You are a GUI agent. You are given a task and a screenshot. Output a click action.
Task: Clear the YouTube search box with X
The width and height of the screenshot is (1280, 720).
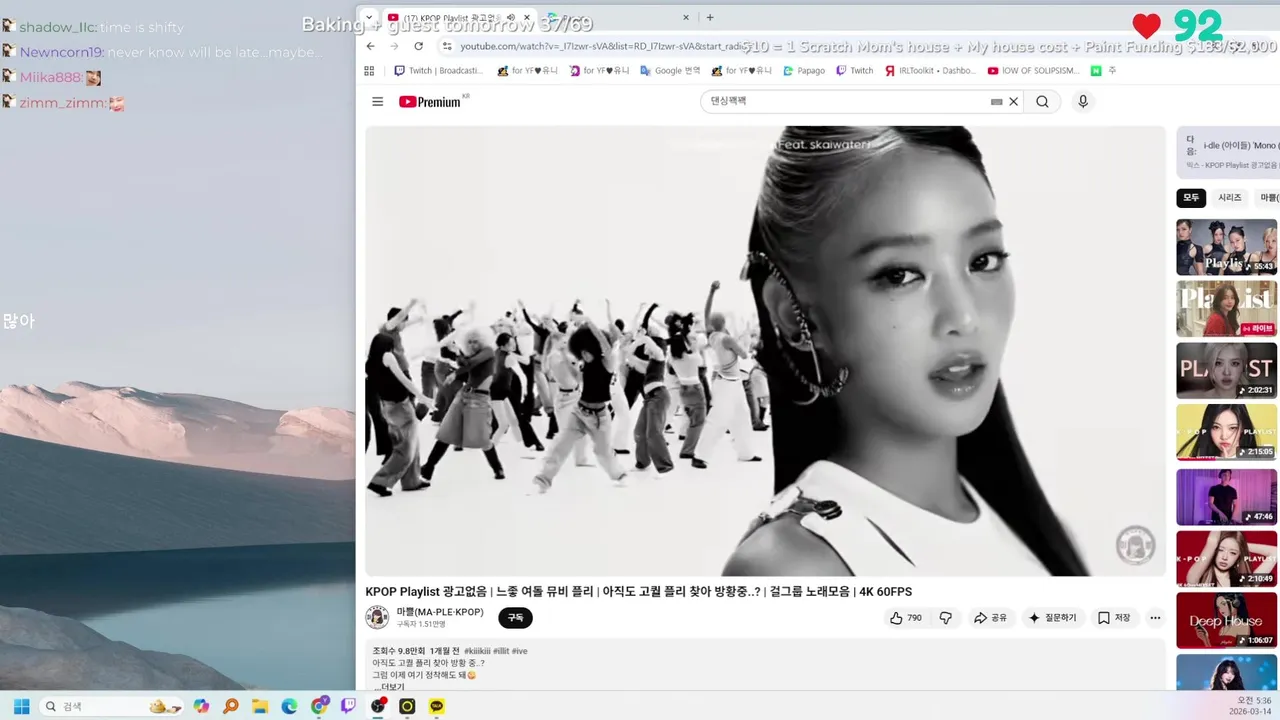pos(1013,101)
